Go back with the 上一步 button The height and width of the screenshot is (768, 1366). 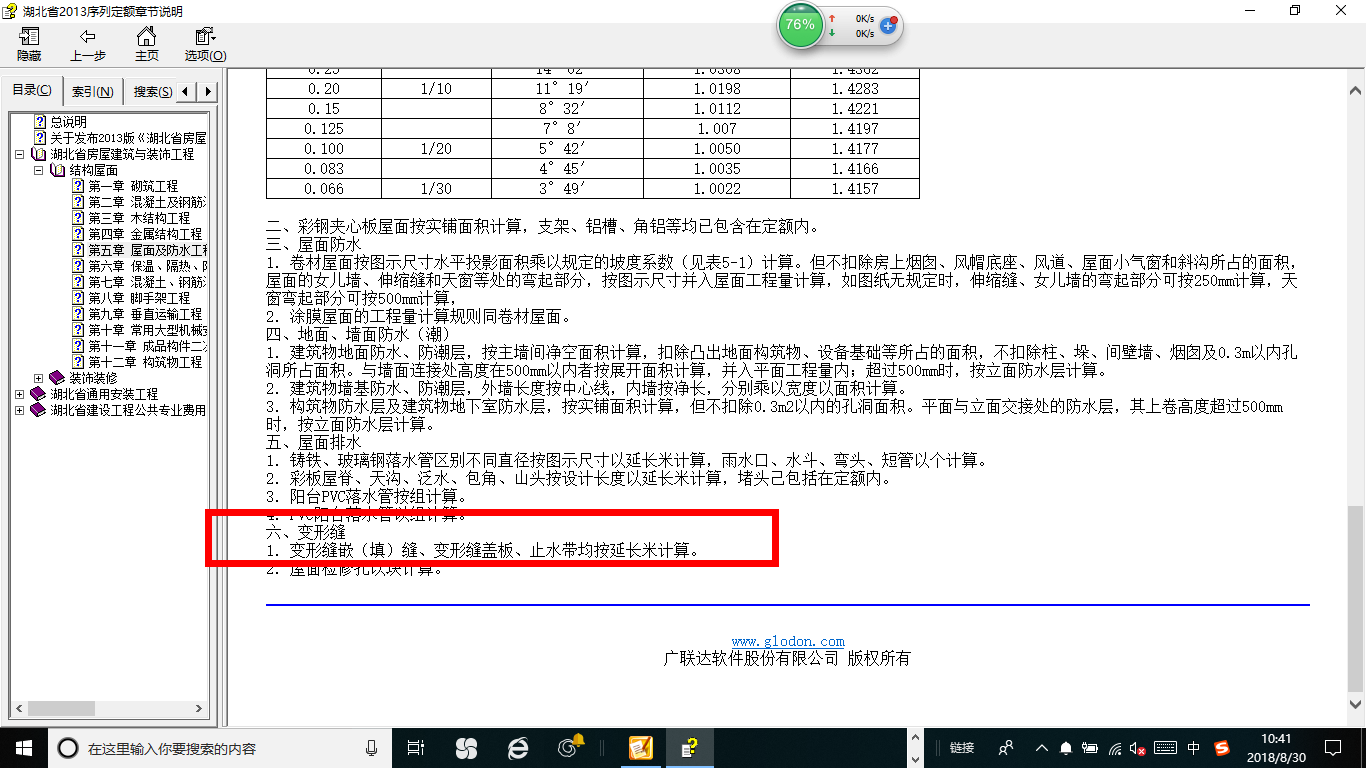[88, 45]
